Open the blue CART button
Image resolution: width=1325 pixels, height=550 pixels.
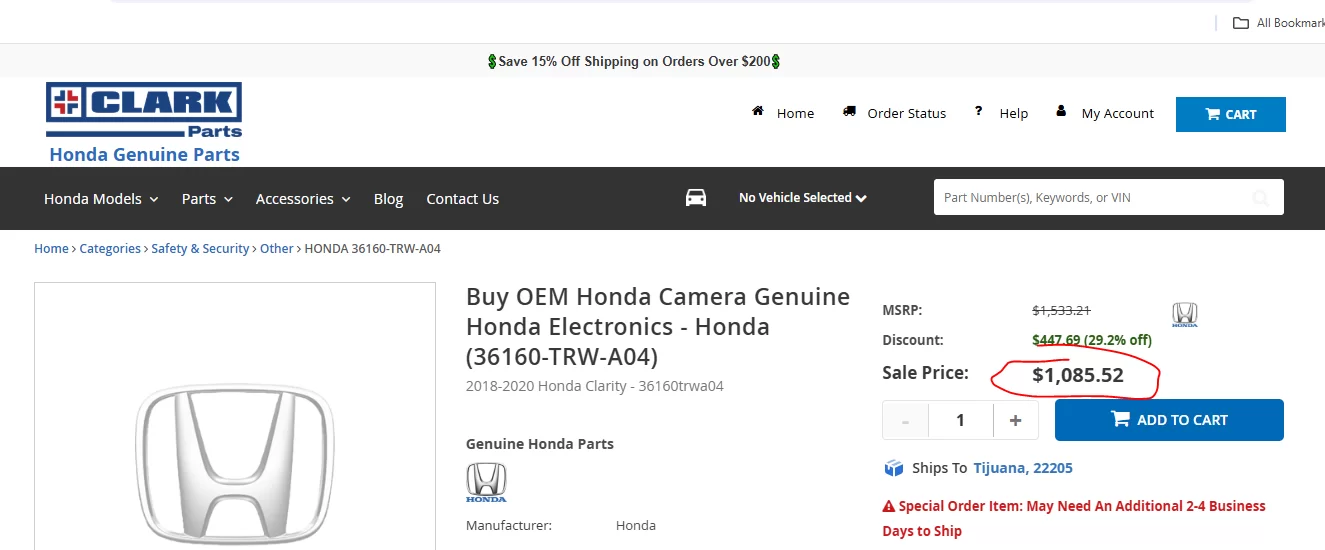[x=1231, y=114]
